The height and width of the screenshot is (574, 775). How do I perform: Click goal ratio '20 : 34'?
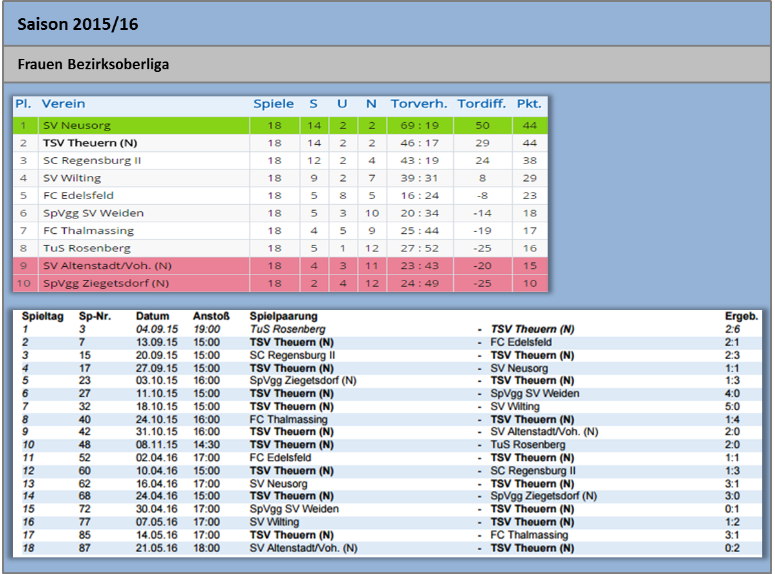[420, 213]
